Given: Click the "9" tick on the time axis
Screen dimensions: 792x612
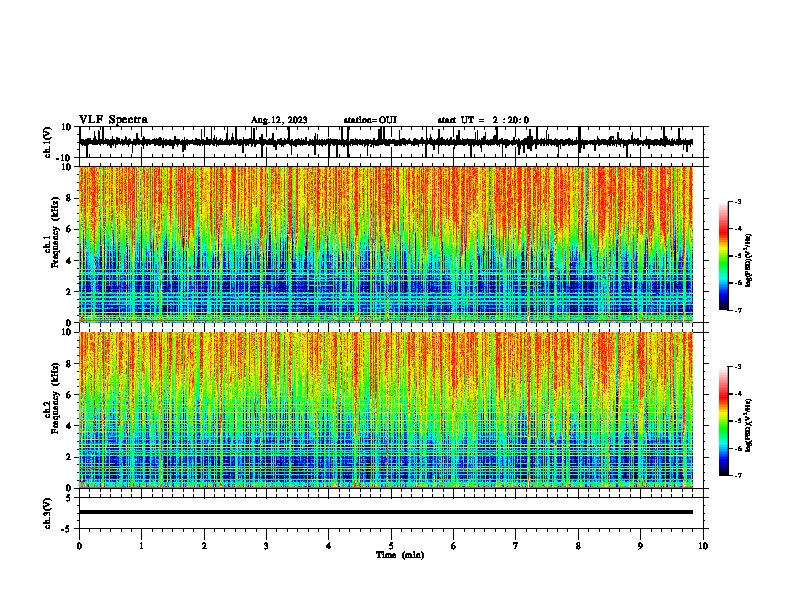Looking at the screenshot, I should [x=640, y=546].
